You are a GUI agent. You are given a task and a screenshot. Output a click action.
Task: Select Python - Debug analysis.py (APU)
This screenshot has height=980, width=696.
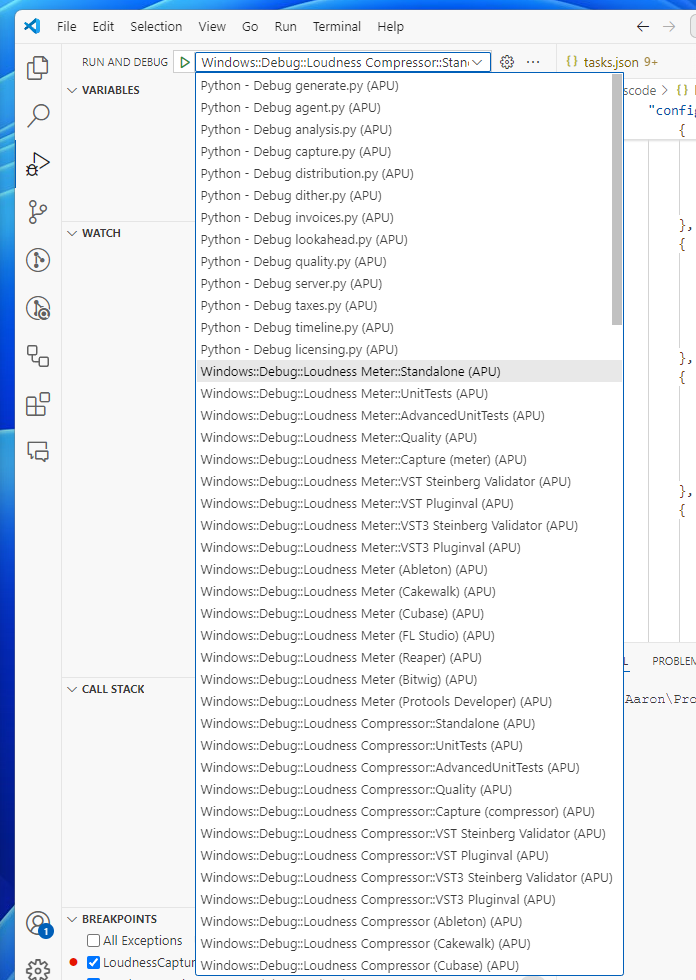409,129
